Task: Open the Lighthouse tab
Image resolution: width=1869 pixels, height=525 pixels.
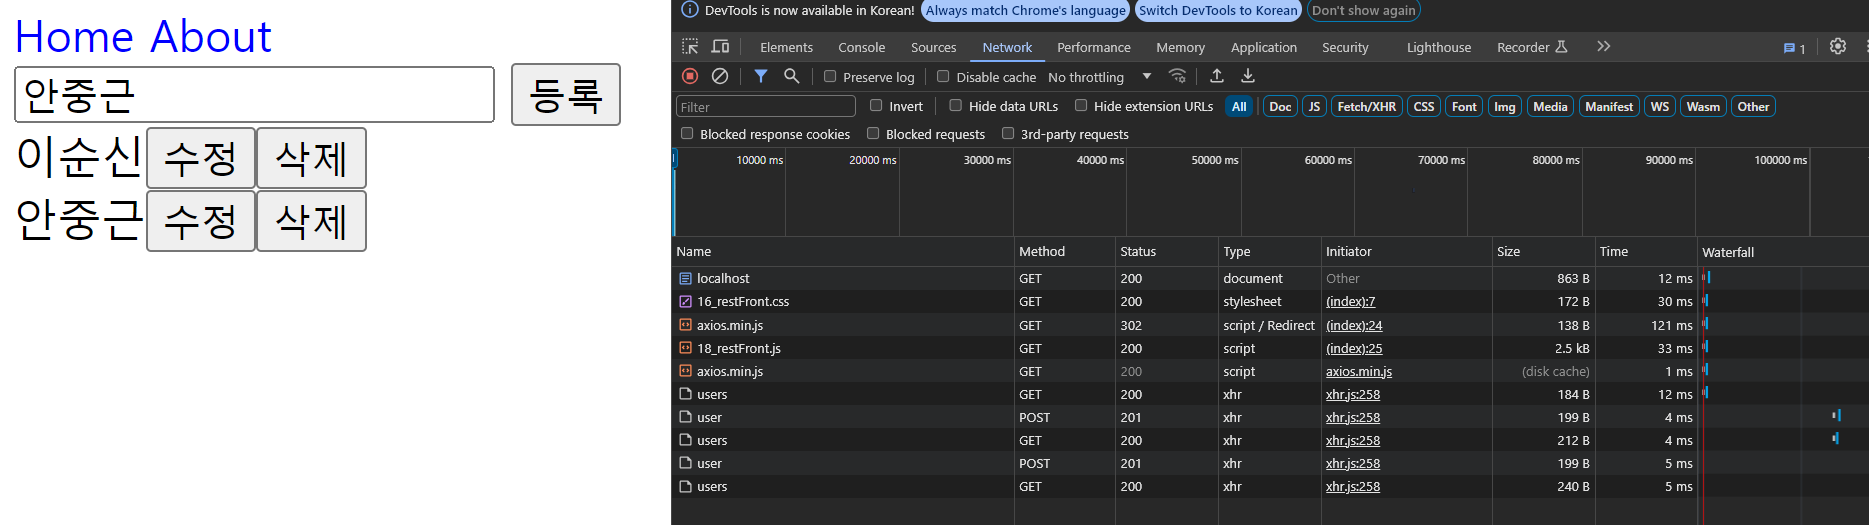Action: pyautogui.click(x=1438, y=47)
